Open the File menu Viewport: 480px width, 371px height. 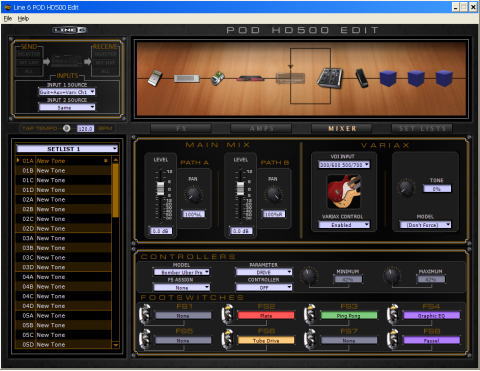click(8, 19)
